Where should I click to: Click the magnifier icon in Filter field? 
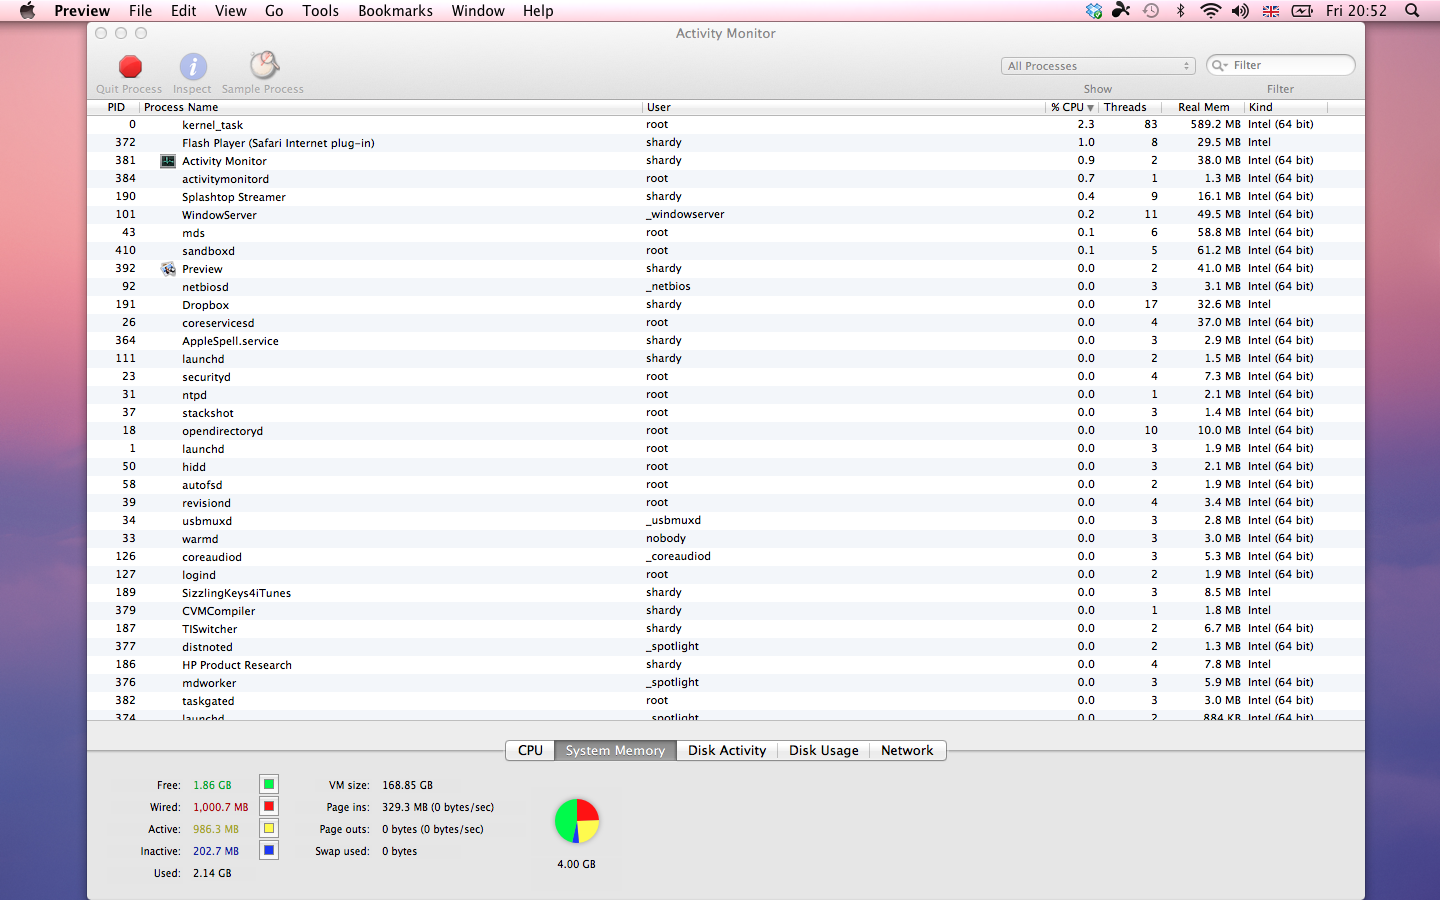coord(1220,65)
